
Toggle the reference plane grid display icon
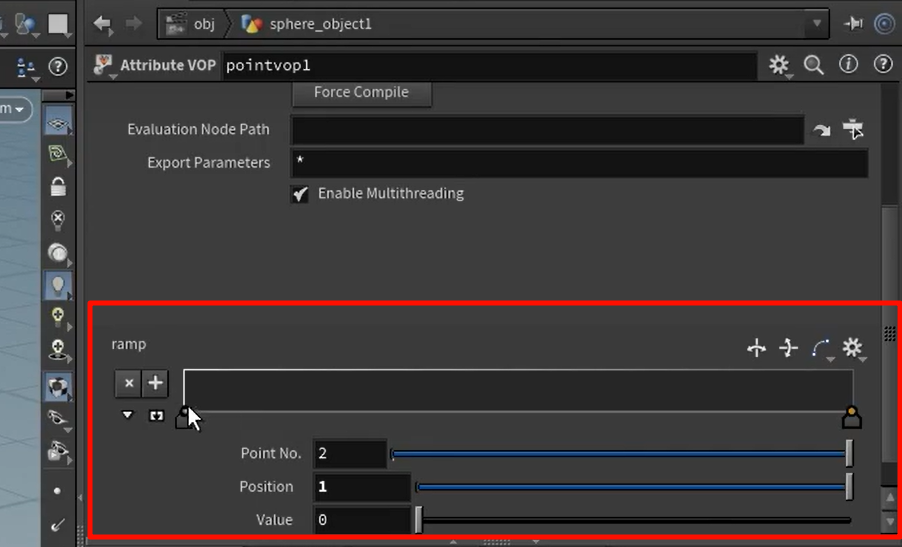click(58, 122)
